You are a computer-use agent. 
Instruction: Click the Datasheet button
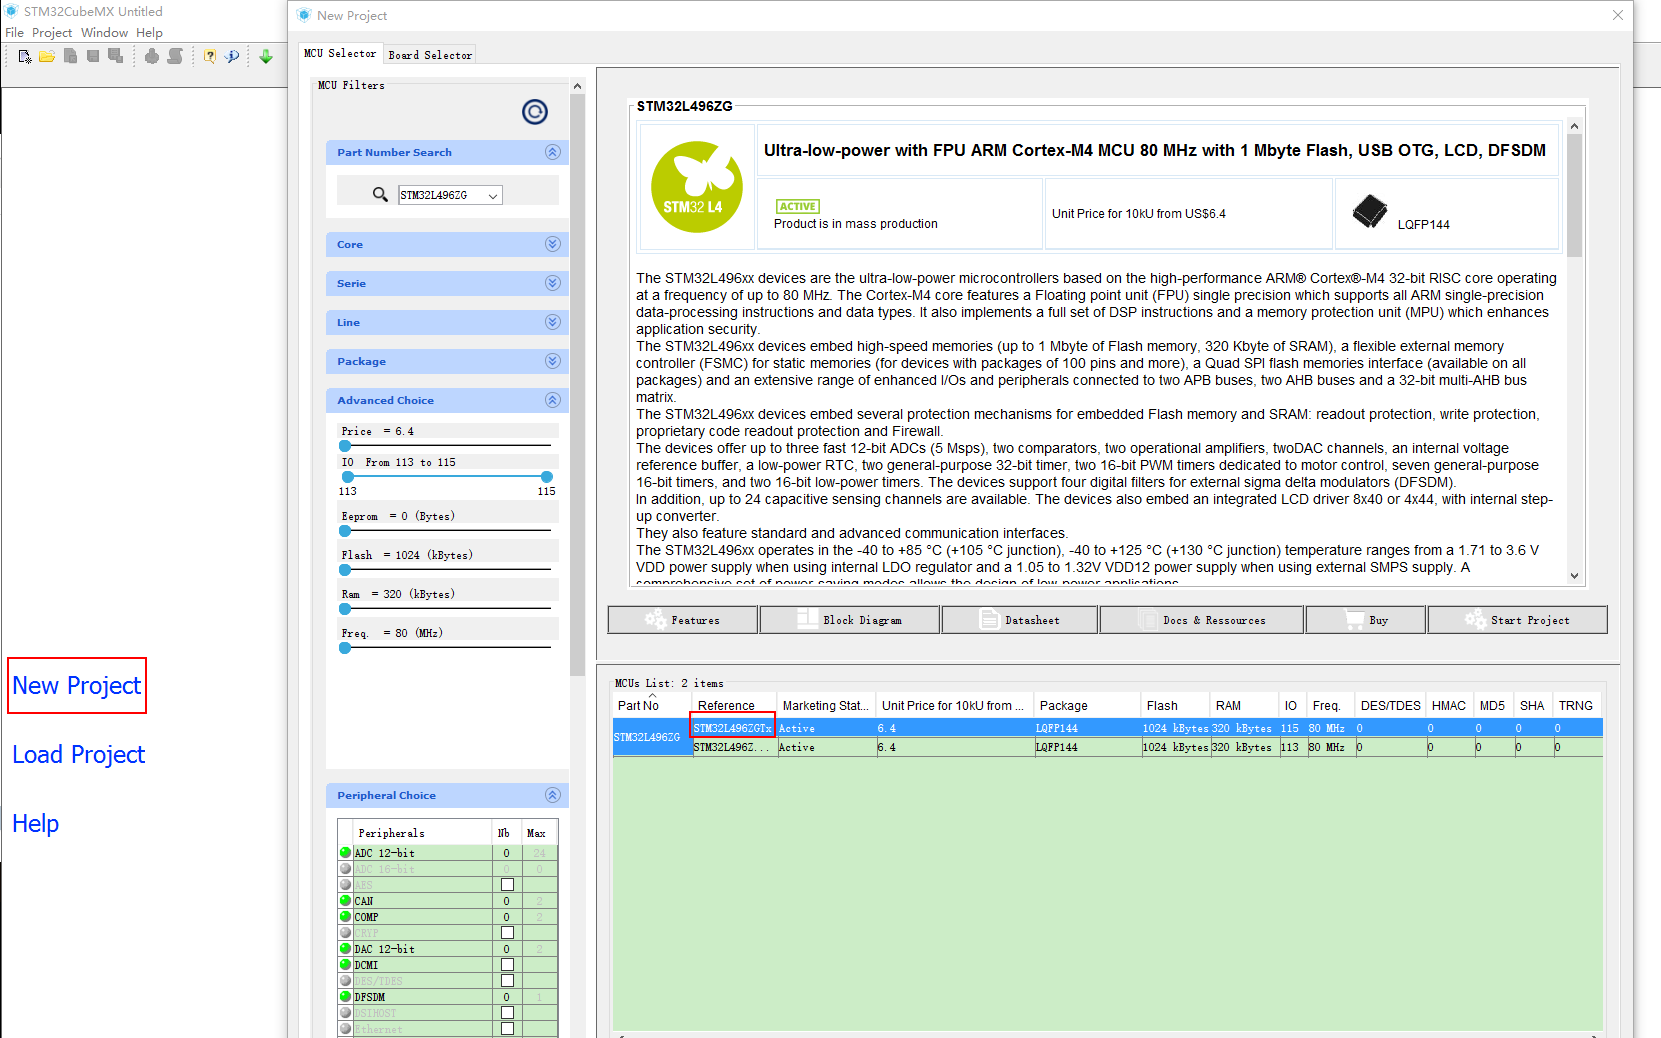click(1020, 620)
